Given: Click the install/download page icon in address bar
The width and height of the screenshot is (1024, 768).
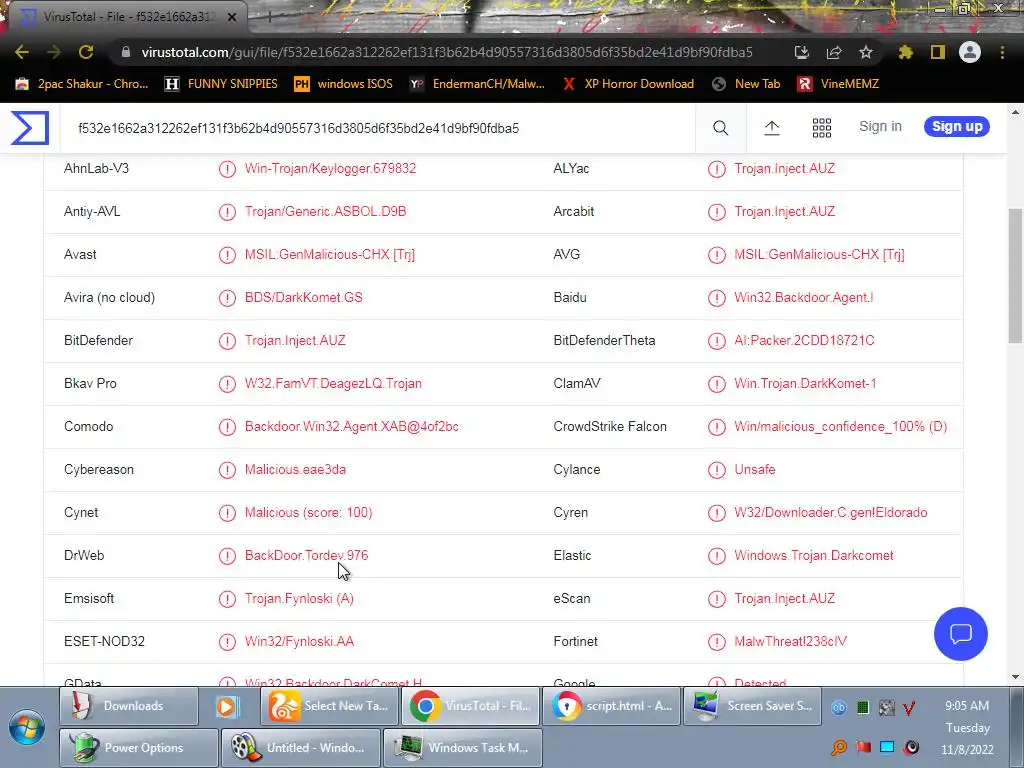Looking at the screenshot, I should tap(802, 52).
